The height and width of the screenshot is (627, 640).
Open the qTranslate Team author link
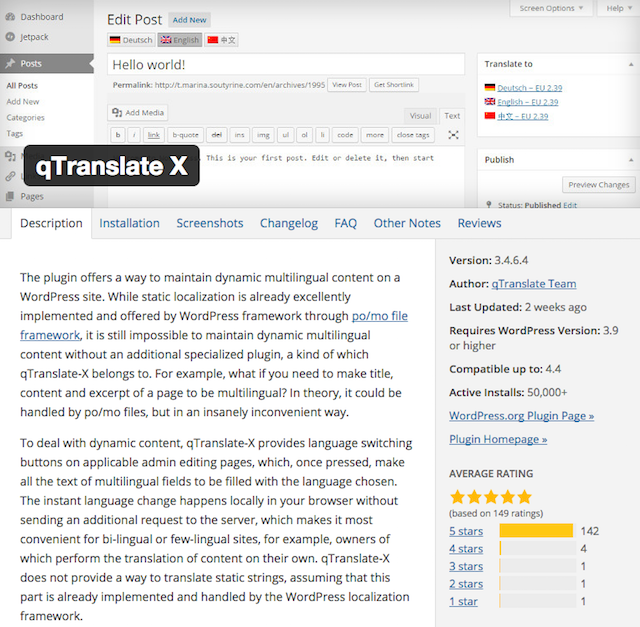point(534,284)
